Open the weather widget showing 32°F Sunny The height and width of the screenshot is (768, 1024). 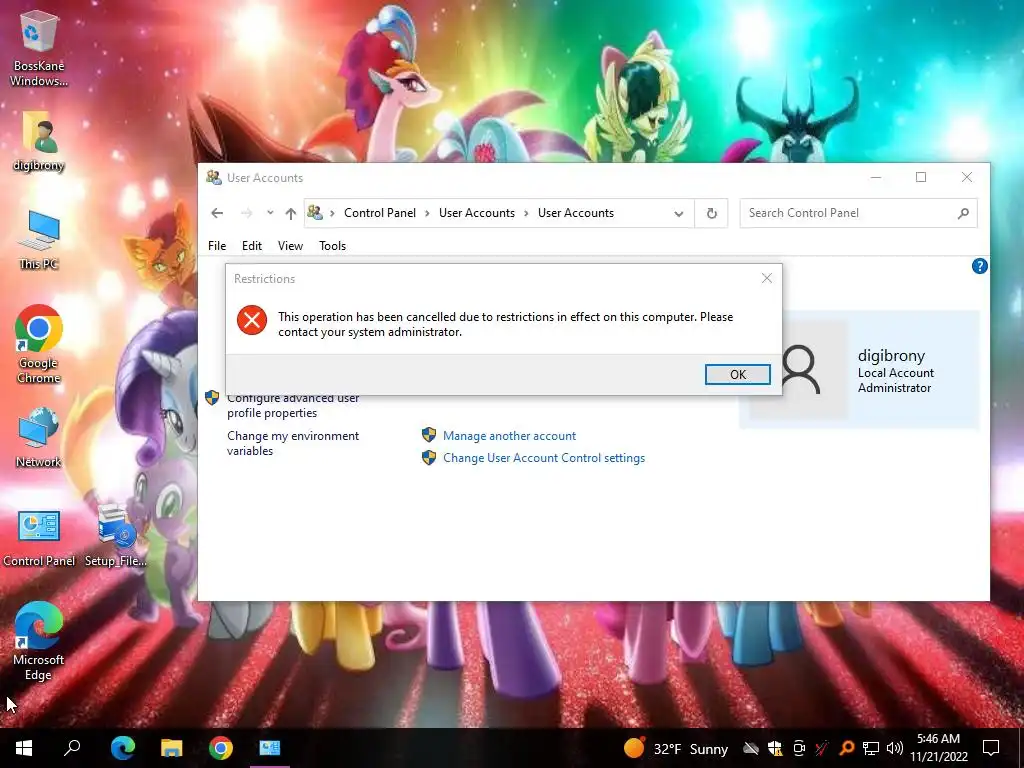coord(676,748)
